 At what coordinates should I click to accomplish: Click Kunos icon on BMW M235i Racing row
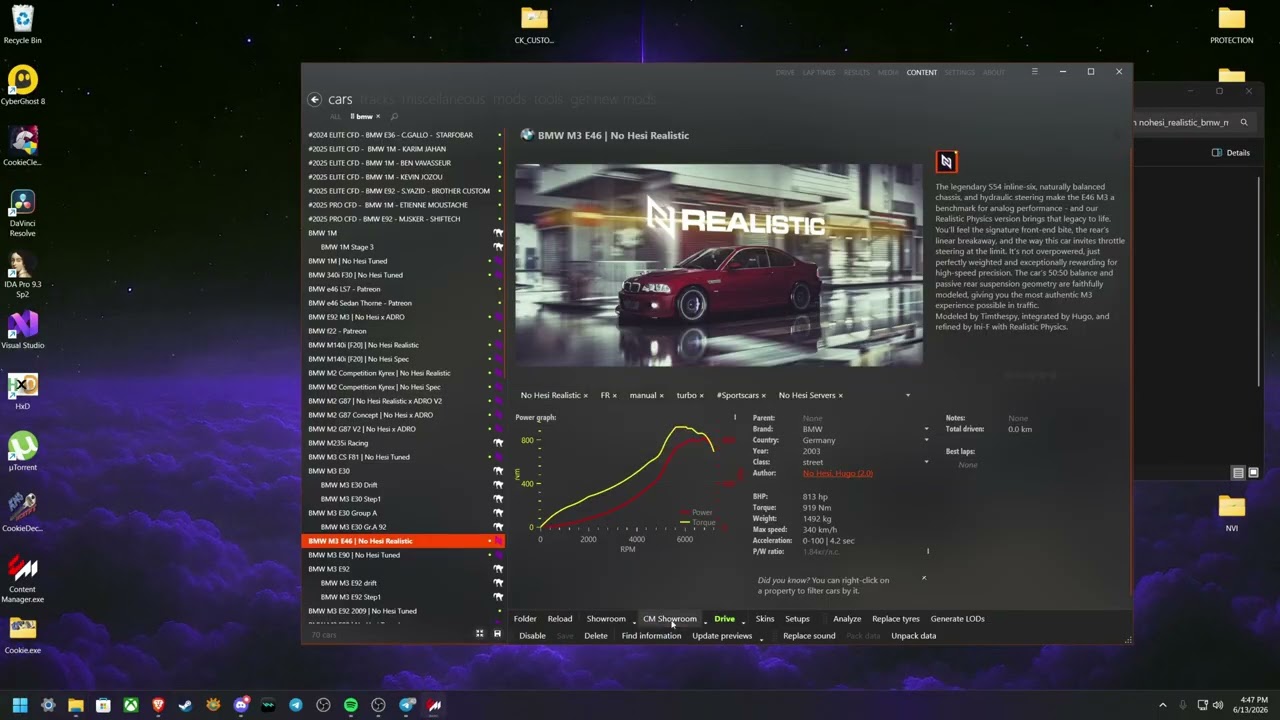click(498, 443)
